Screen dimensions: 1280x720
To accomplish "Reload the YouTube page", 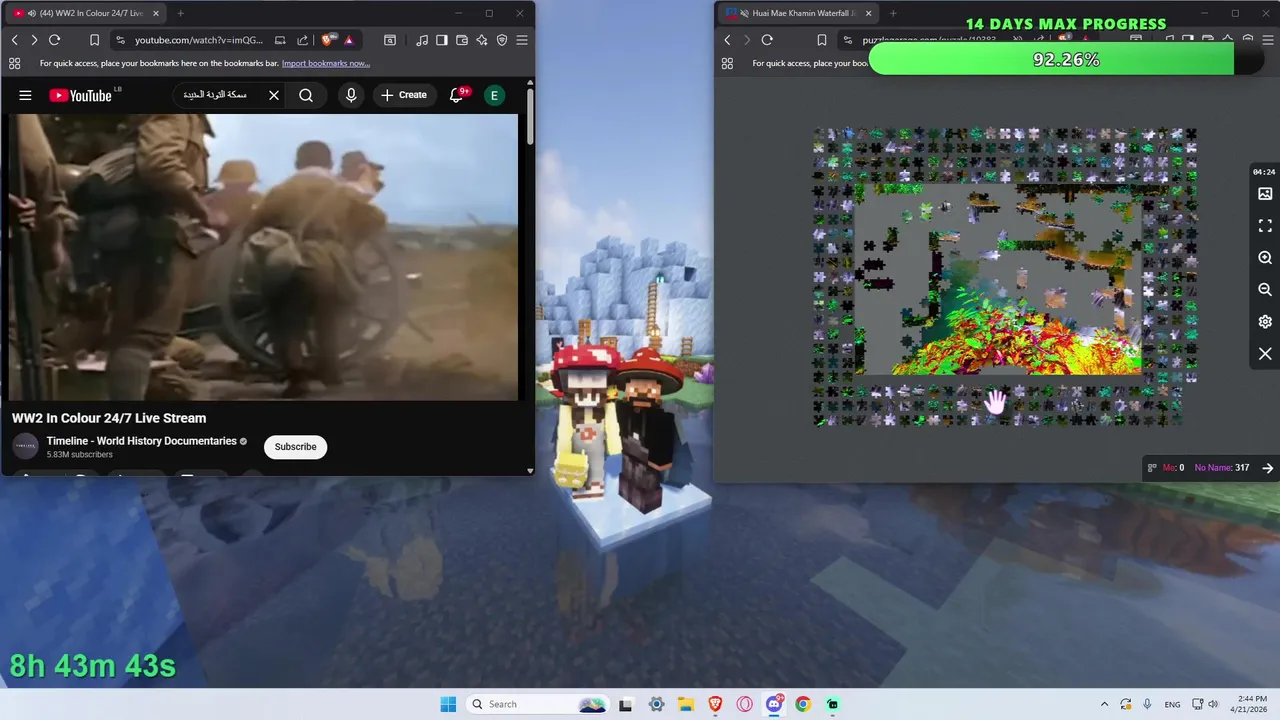I will pyautogui.click(x=55, y=40).
